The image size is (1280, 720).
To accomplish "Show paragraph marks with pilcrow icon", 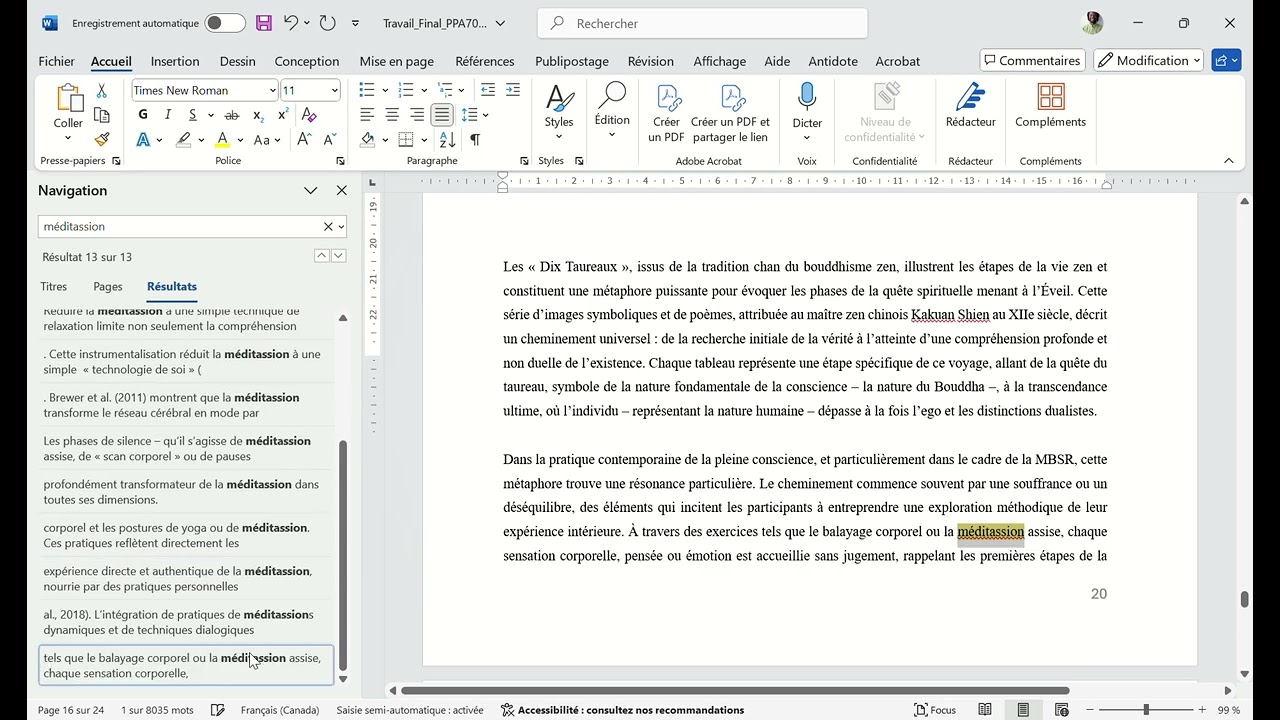I will 475,140.
